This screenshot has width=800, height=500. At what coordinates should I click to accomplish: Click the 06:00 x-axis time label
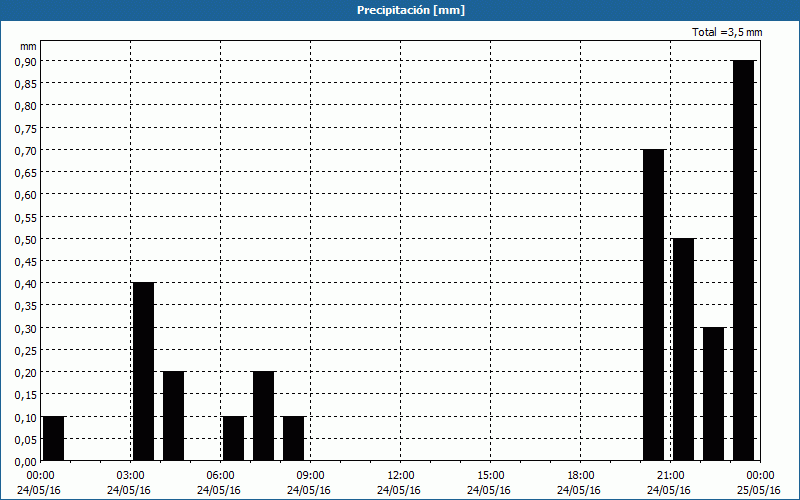[x=220, y=476]
